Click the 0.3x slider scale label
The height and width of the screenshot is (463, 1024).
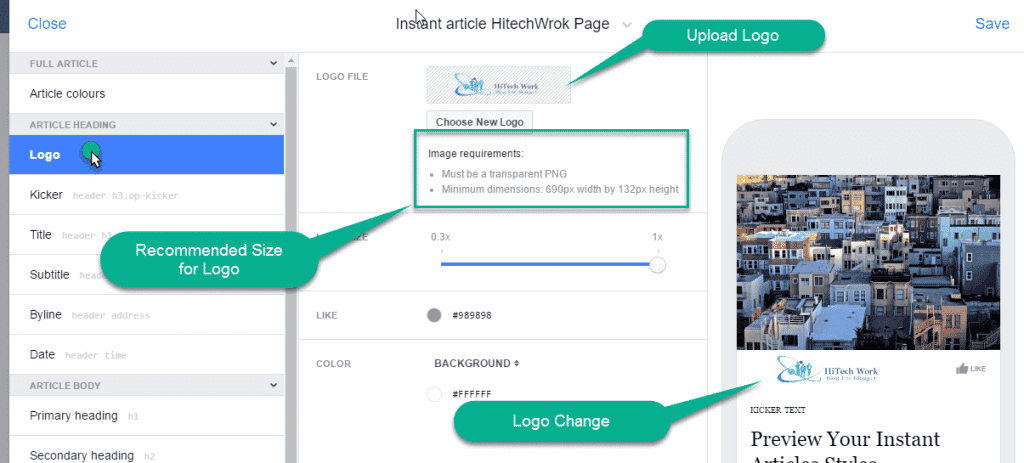(440, 236)
